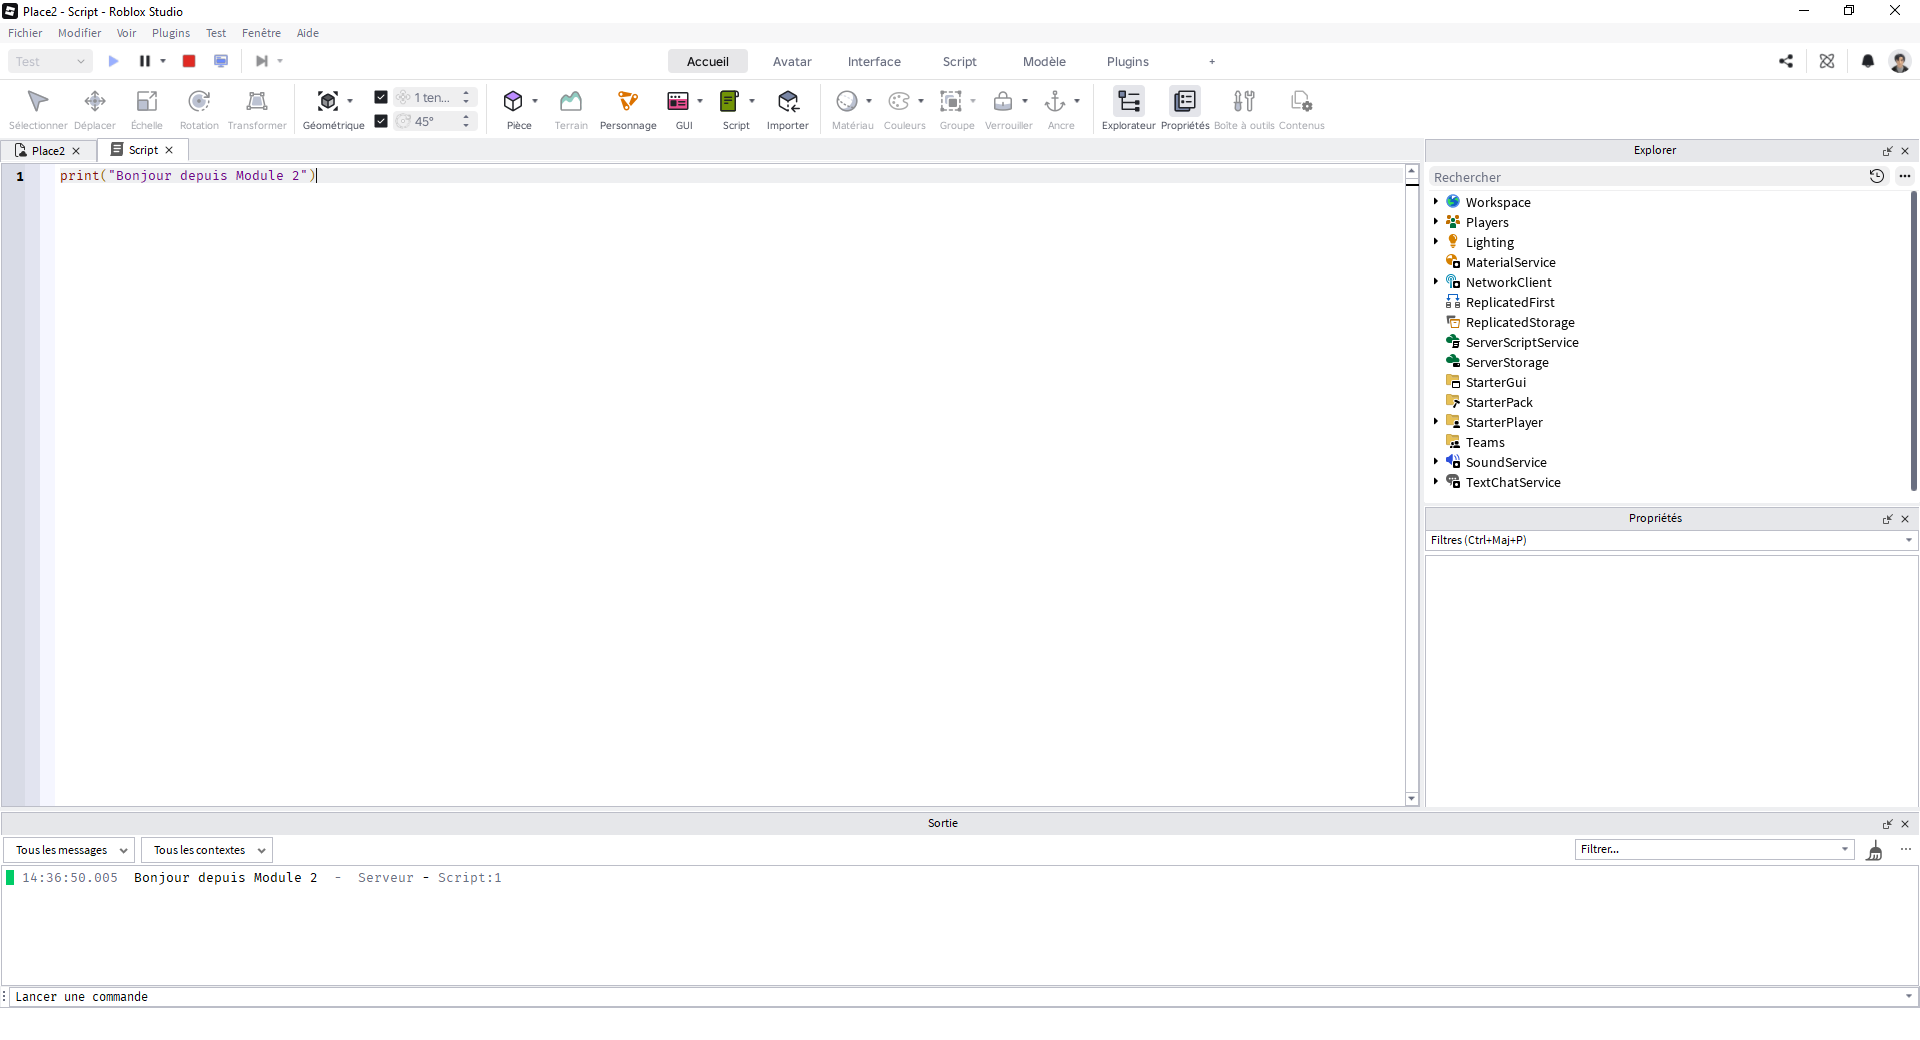Add a ribbon tab with plus button
This screenshot has height=1040, width=1920.
(1212, 61)
